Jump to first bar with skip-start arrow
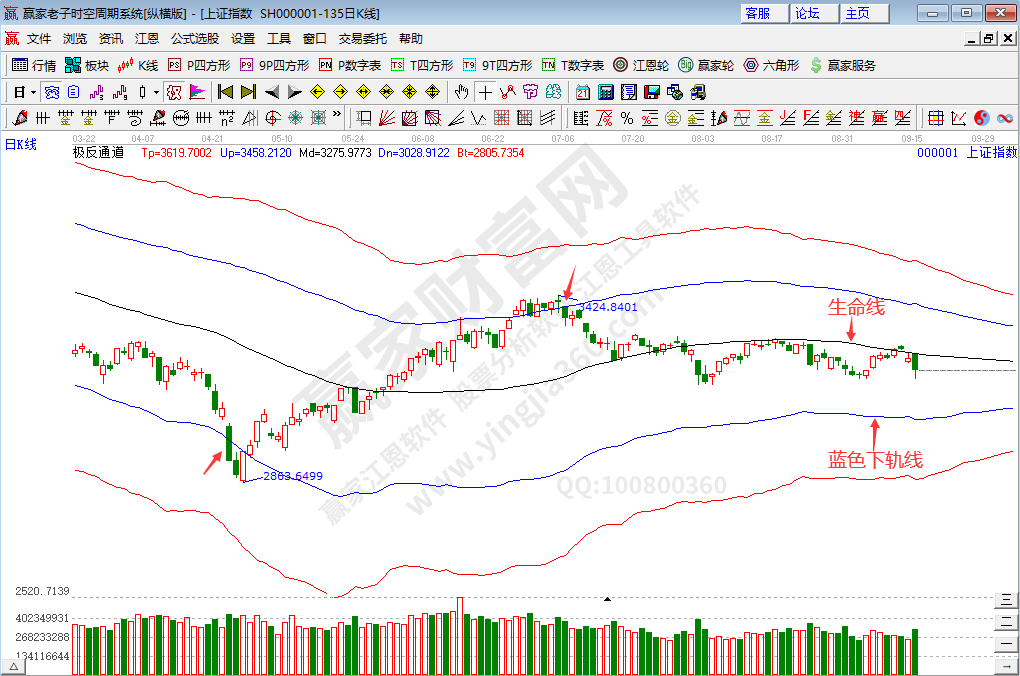The width and height of the screenshot is (1020, 676). 225,92
